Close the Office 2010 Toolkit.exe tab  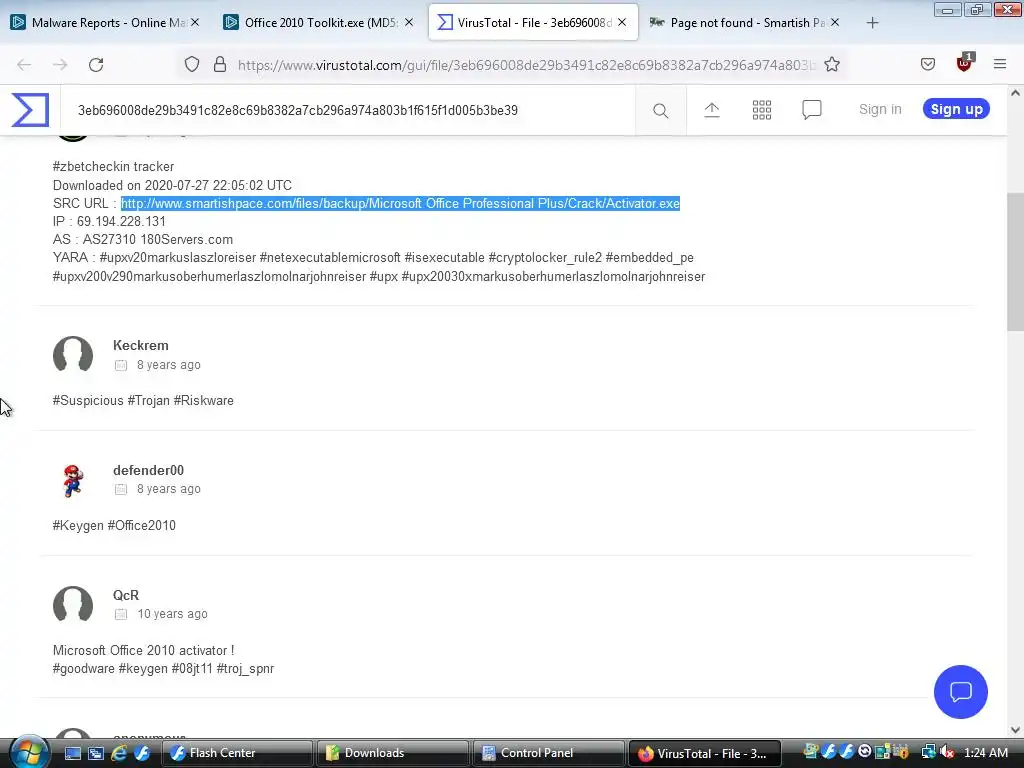click(x=409, y=23)
